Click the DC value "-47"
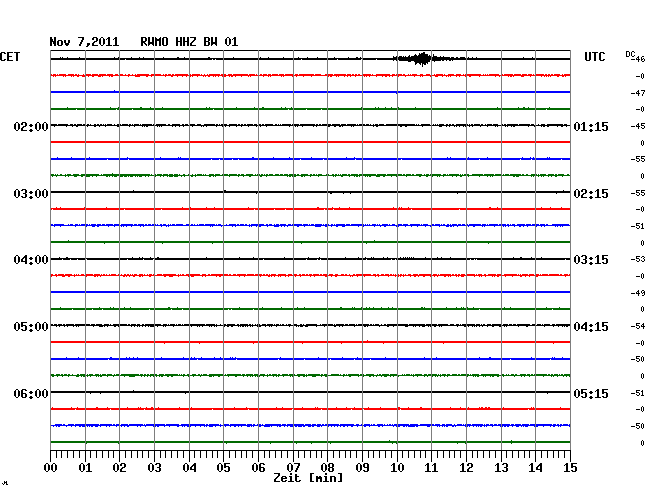The width and height of the screenshot is (650, 494). 638,93
